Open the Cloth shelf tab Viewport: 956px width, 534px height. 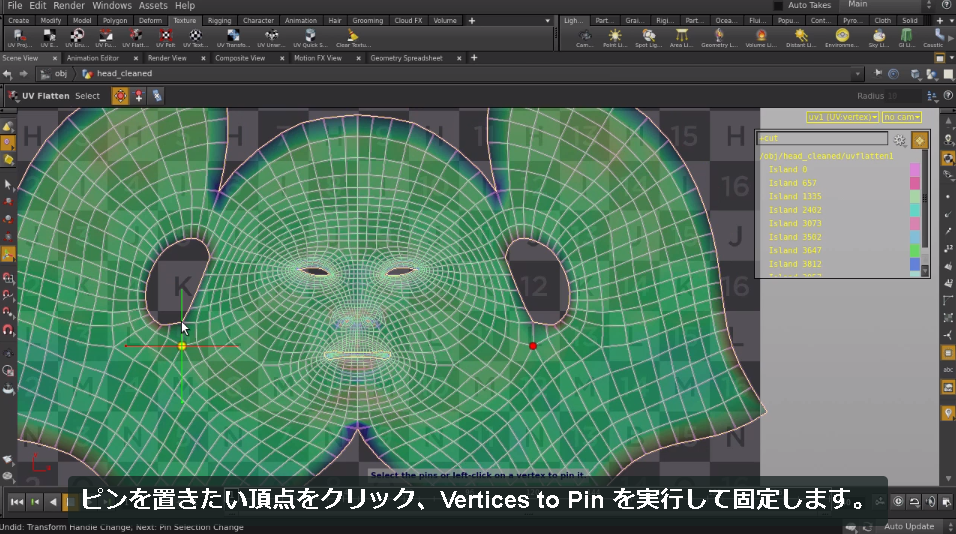(x=882, y=21)
